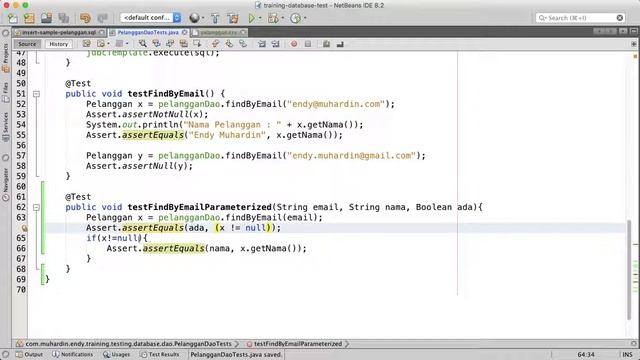640x360 pixels.
Task: Click the Comment lines icon
Action: [326, 44]
